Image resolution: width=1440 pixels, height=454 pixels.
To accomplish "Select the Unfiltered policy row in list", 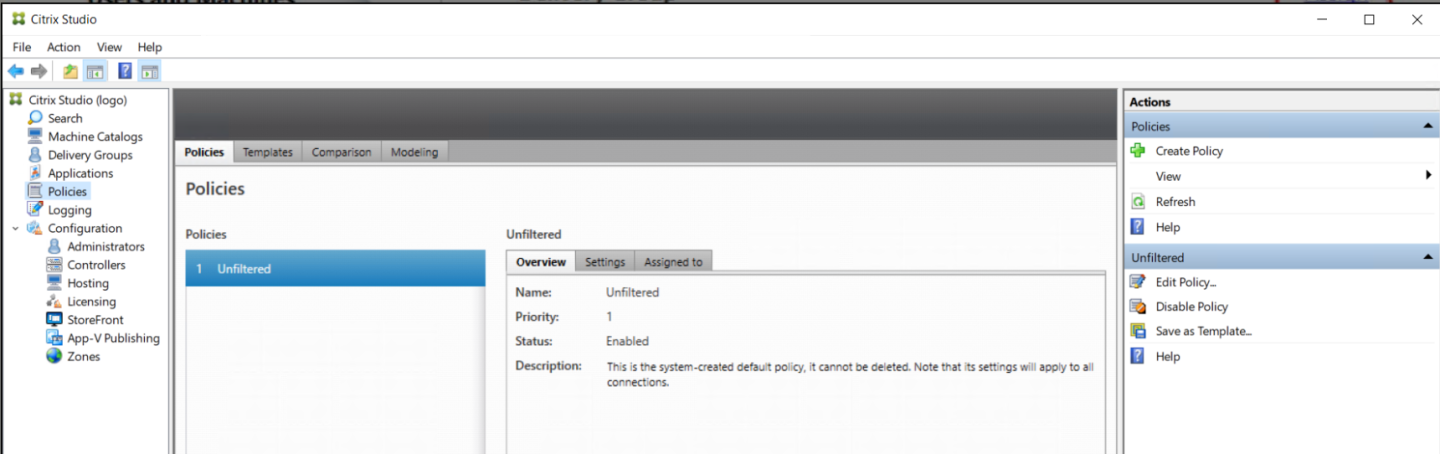I will pyautogui.click(x=335, y=269).
